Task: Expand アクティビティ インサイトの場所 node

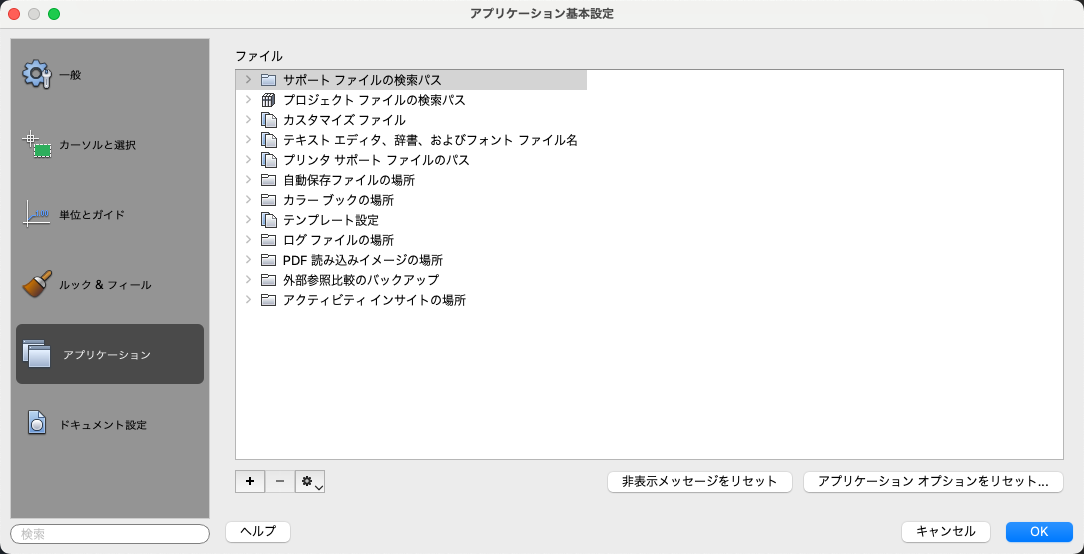Action: click(x=248, y=300)
